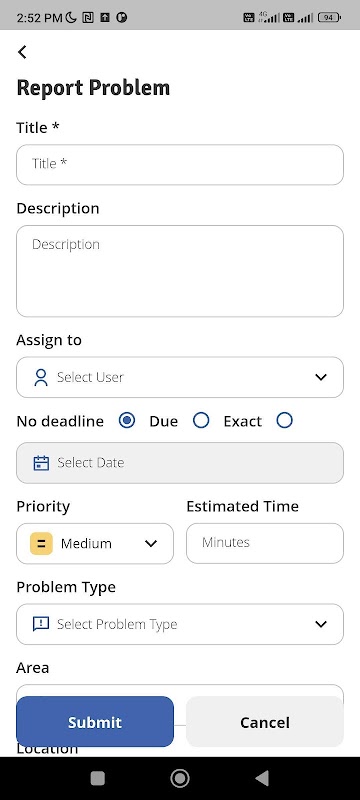Open the Medium priority dropdown
This screenshot has width=360, height=800.
[95, 543]
